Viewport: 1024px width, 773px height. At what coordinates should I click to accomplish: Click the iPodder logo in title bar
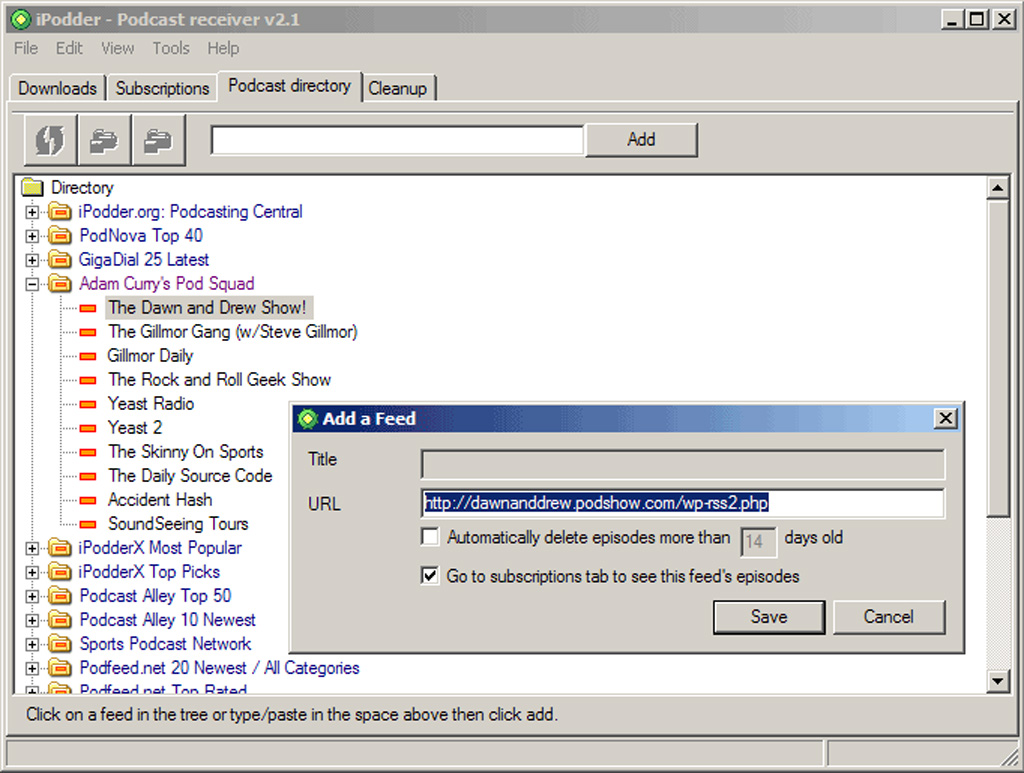(21, 20)
